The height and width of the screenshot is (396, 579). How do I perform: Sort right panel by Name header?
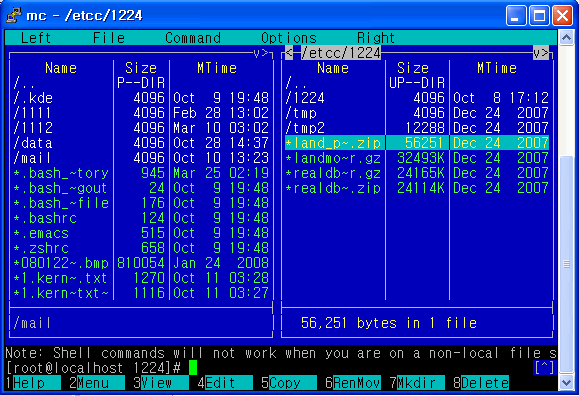[x=333, y=68]
